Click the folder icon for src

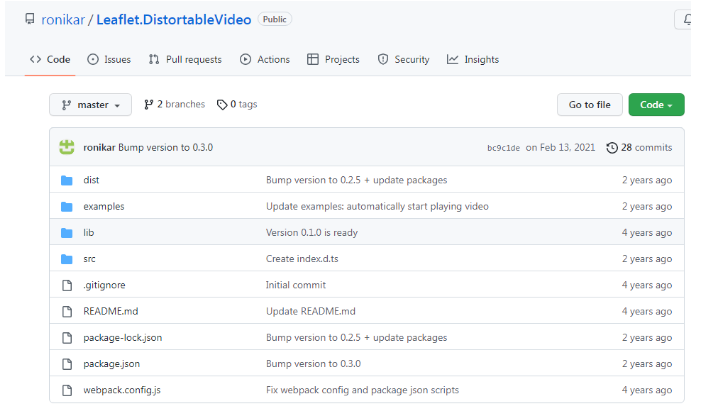[67, 259]
